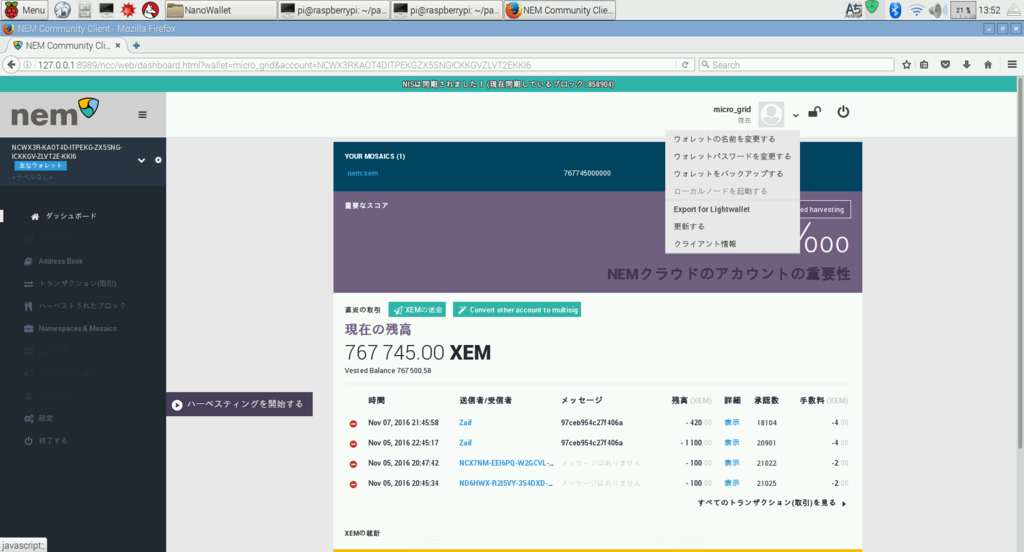
Task: Open the account settings gear in the sidebar
Action: (x=158, y=160)
